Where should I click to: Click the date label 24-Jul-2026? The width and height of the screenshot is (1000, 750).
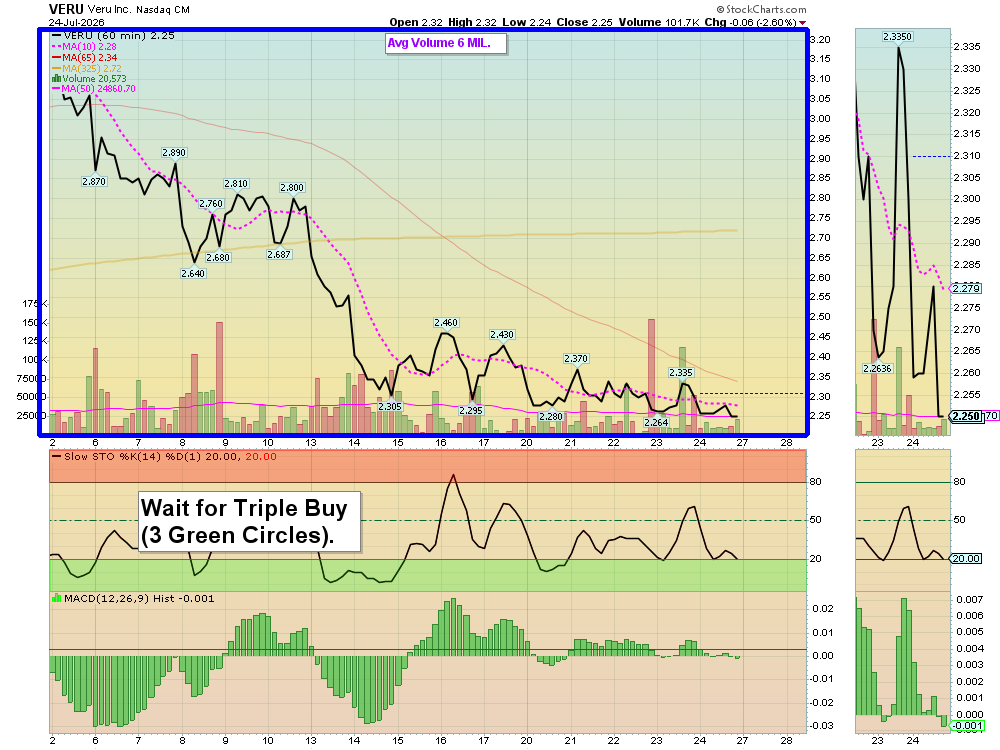77,22
